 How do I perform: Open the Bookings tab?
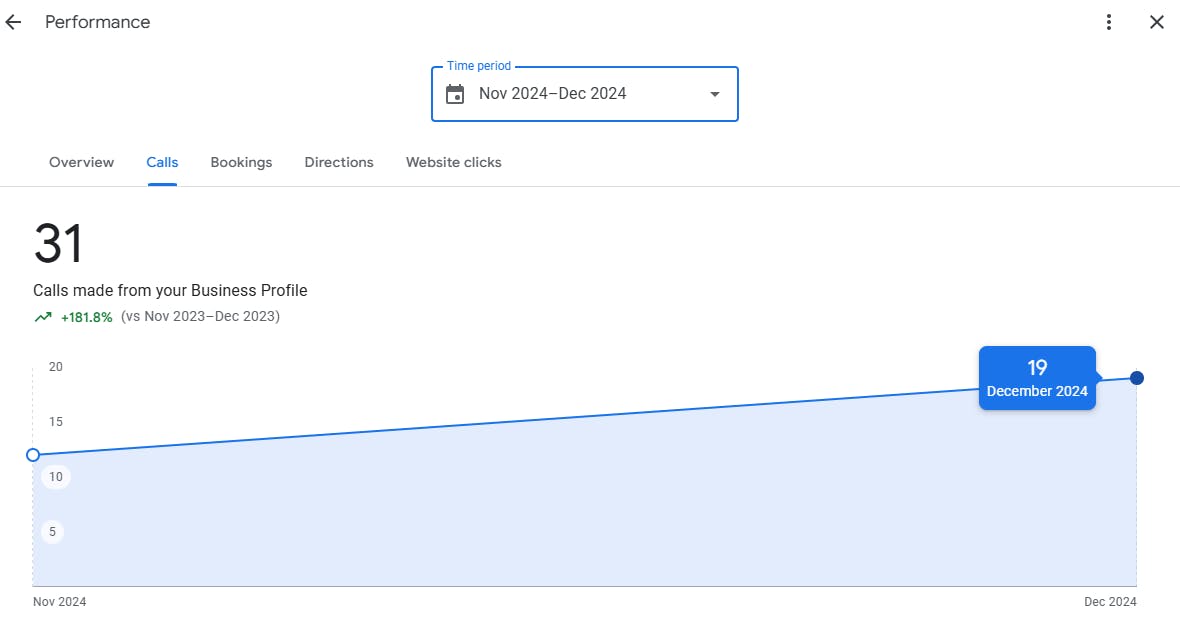click(x=241, y=162)
